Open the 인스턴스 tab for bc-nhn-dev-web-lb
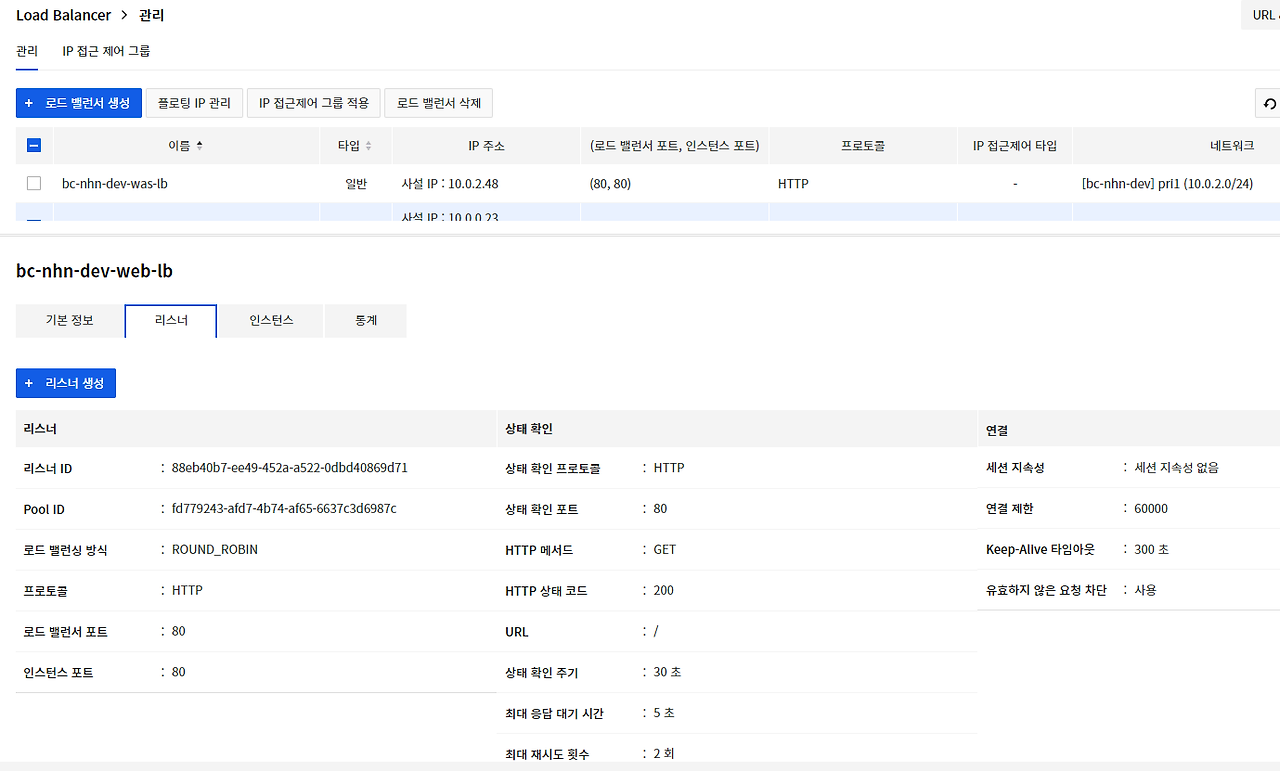Screen dimensions: 1280x771 click(270, 321)
